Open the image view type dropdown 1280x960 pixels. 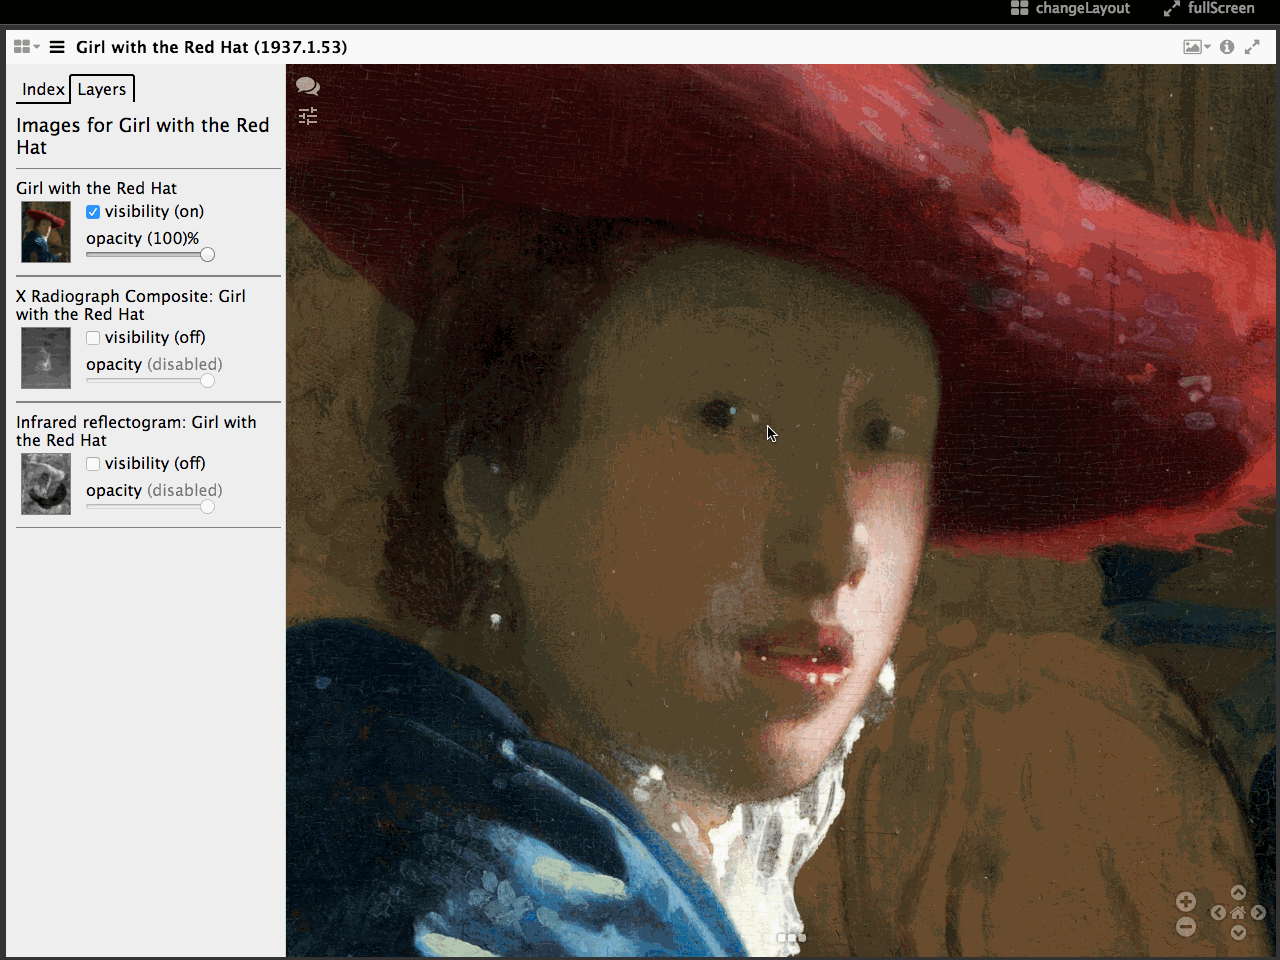[x=1197, y=47]
